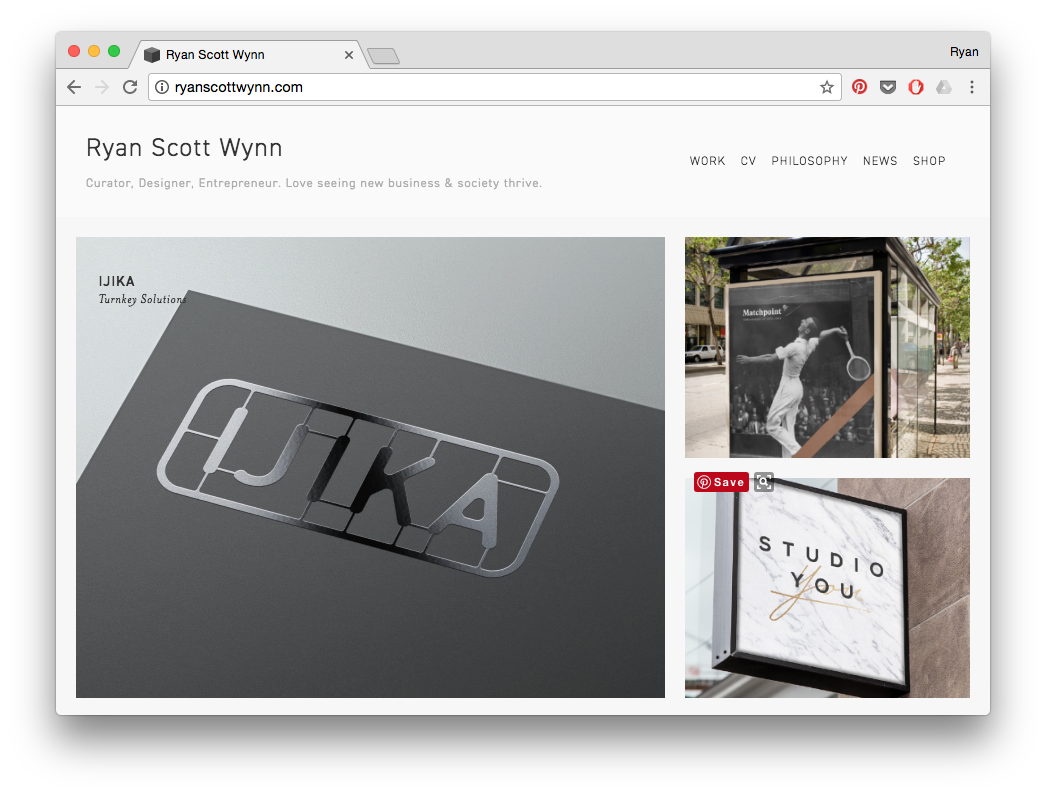Go to the NEWS section
Image resolution: width=1046 pixels, height=795 pixels.
pyautogui.click(x=880, y=161)
